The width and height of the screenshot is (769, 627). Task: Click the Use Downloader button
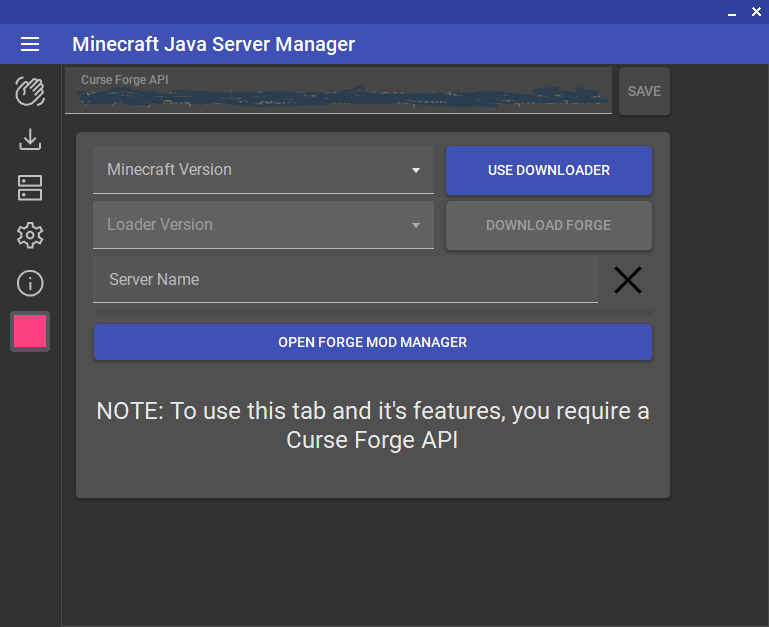(x=549, y=170)
